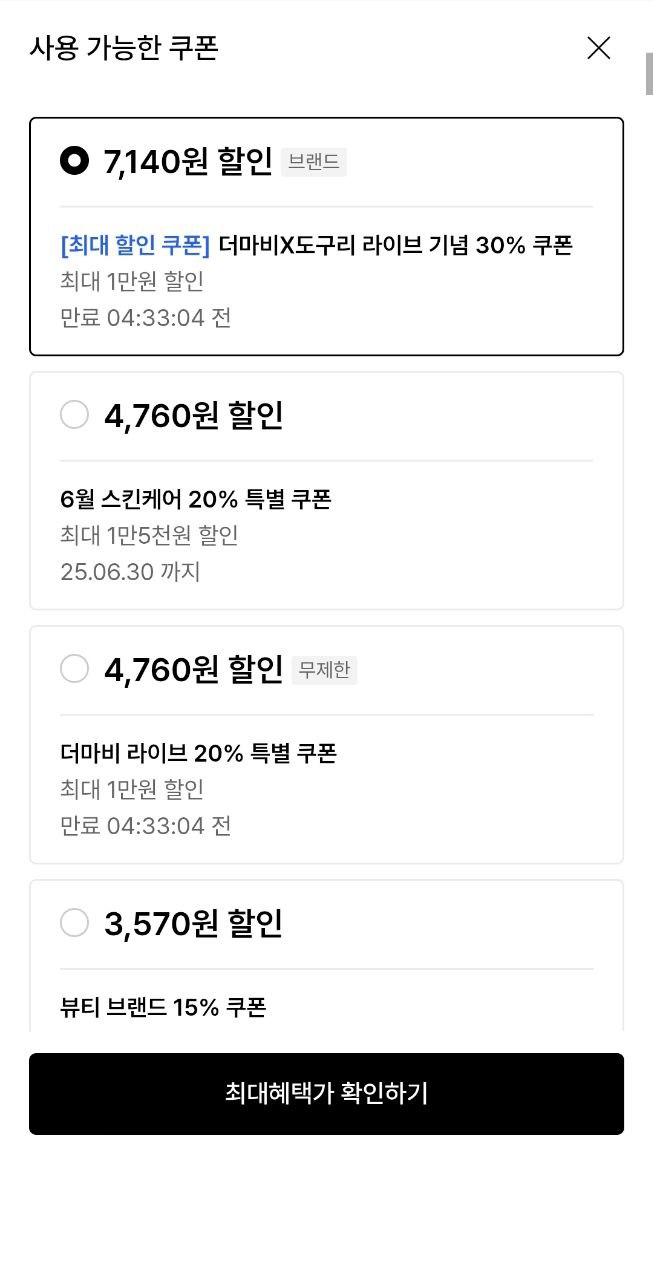Click the 6월 스킨케어 20% 특별 쿠폰 title
The image size is (653, 1280).
pyautogui.click(x=195, y=499)
